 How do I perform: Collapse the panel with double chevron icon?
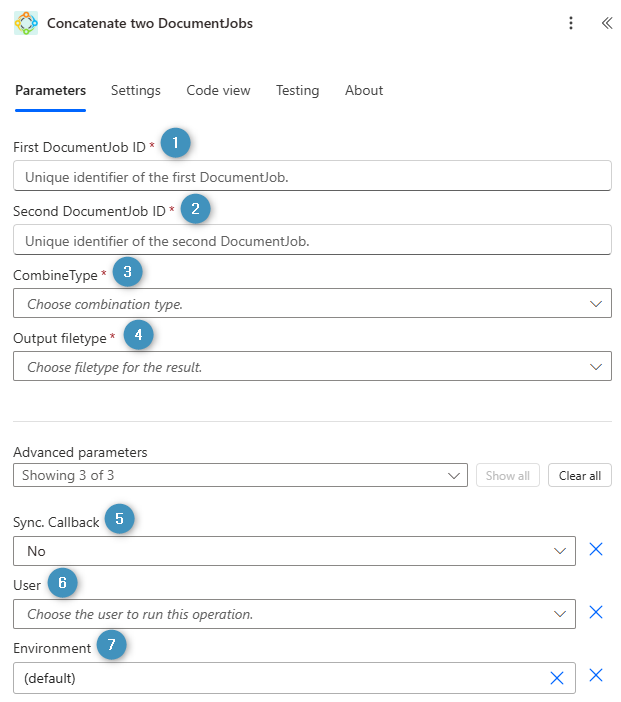(x=606, y=24)
